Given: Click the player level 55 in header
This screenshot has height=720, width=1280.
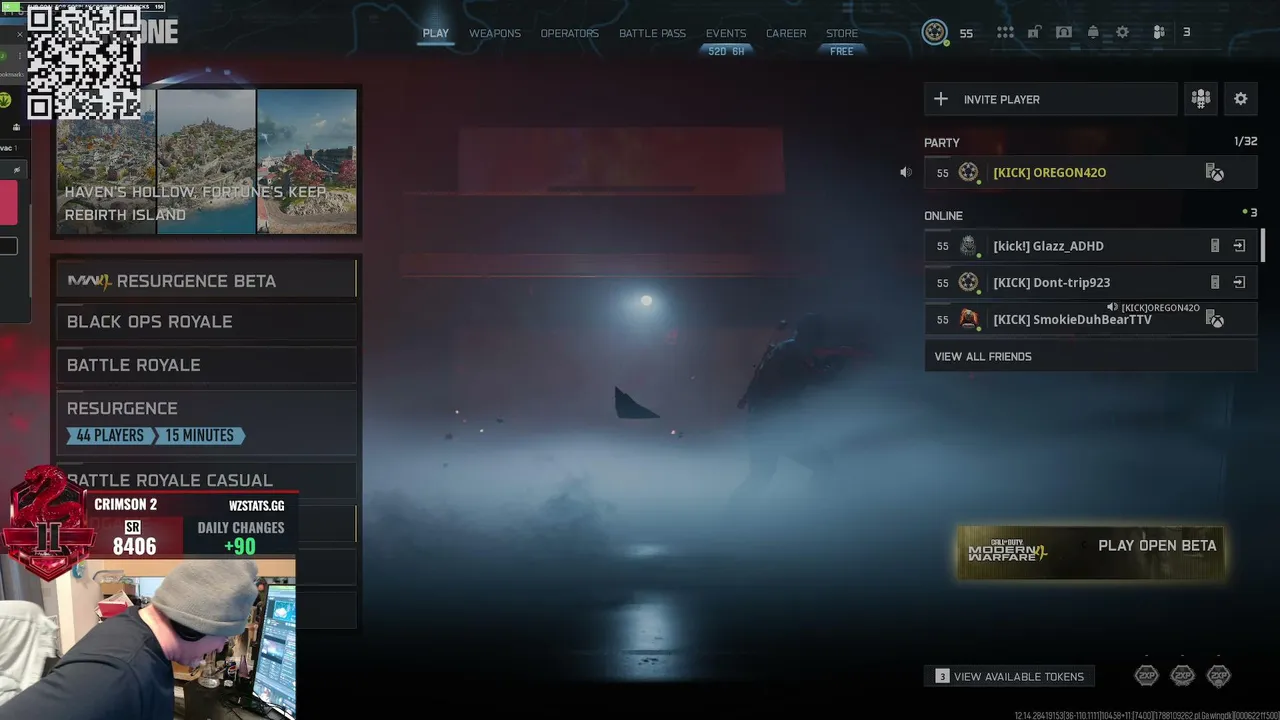Looking at the screenshot, I should 966,33.
